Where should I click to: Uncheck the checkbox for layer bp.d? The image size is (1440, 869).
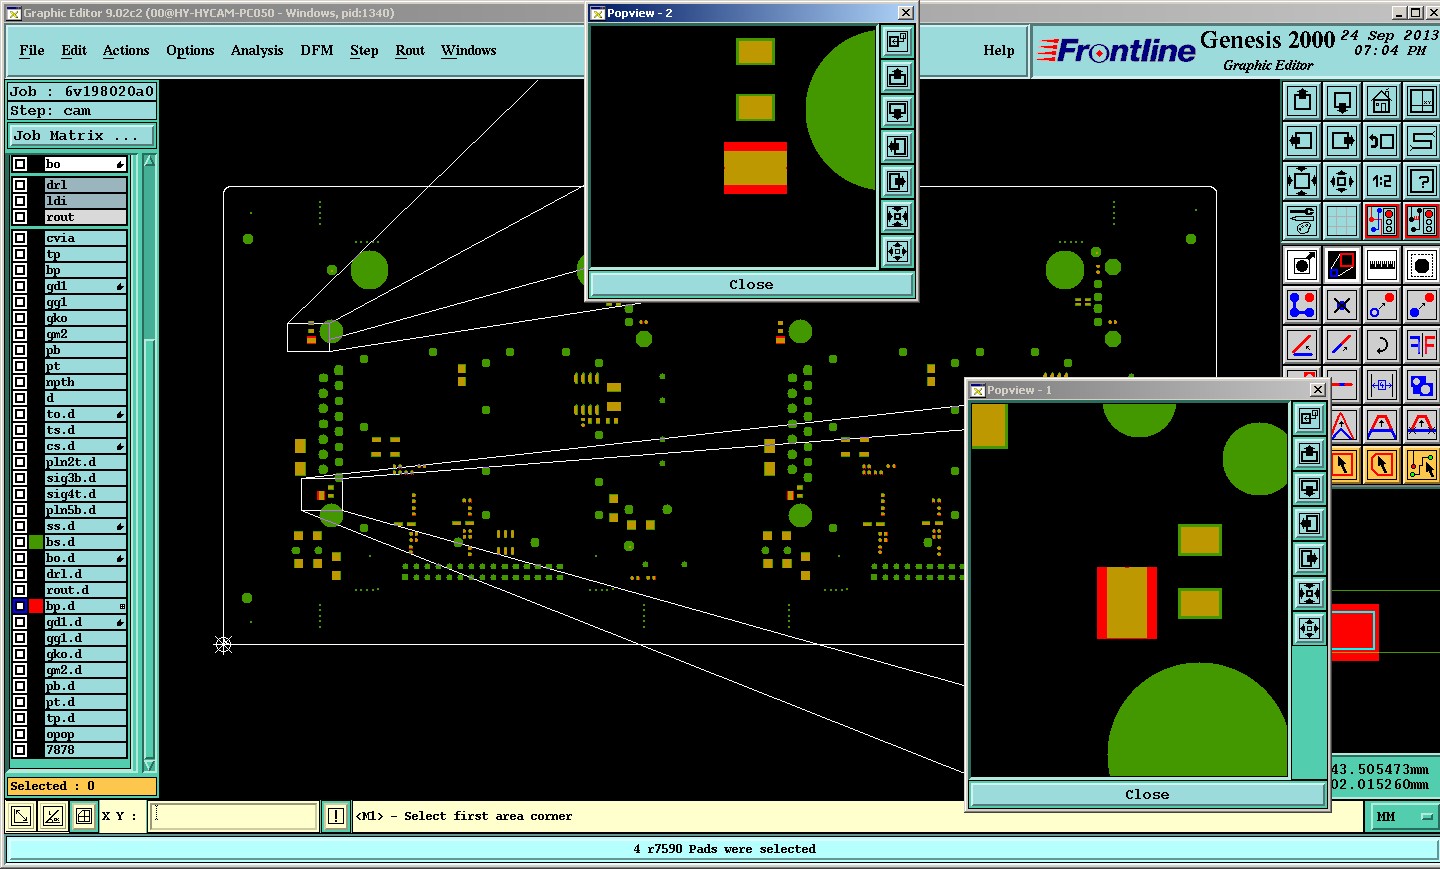[x=20, y=606]
